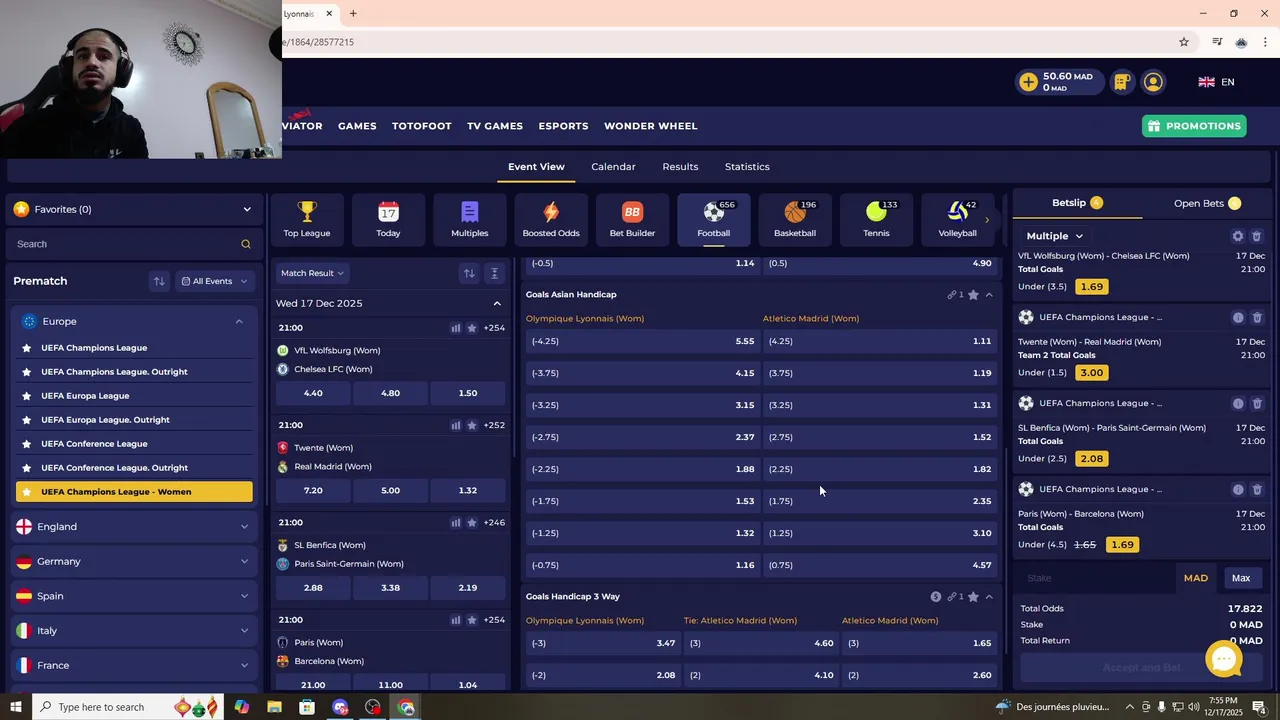Image resolution: width=1280 pixels, height=720 pixels.
Task: Open the bet history receipt icon
Action: pyautogui.click(x=1122, y=82)
